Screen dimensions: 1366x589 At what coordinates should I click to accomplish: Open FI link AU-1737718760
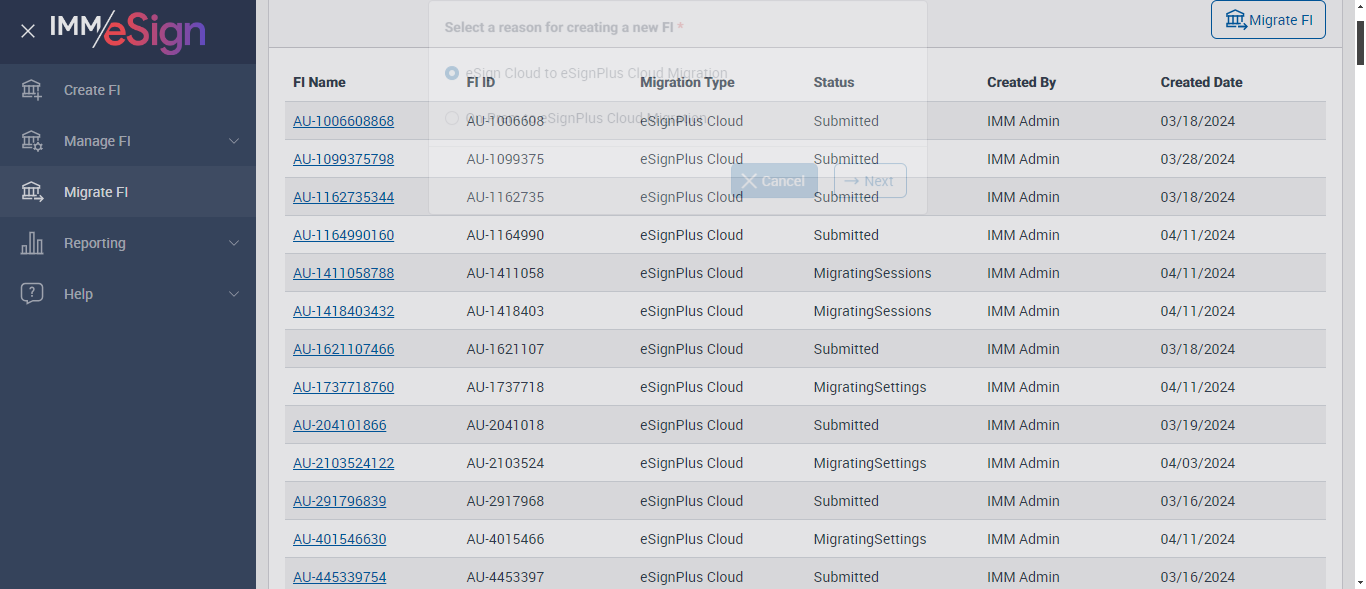coord(343,387)
